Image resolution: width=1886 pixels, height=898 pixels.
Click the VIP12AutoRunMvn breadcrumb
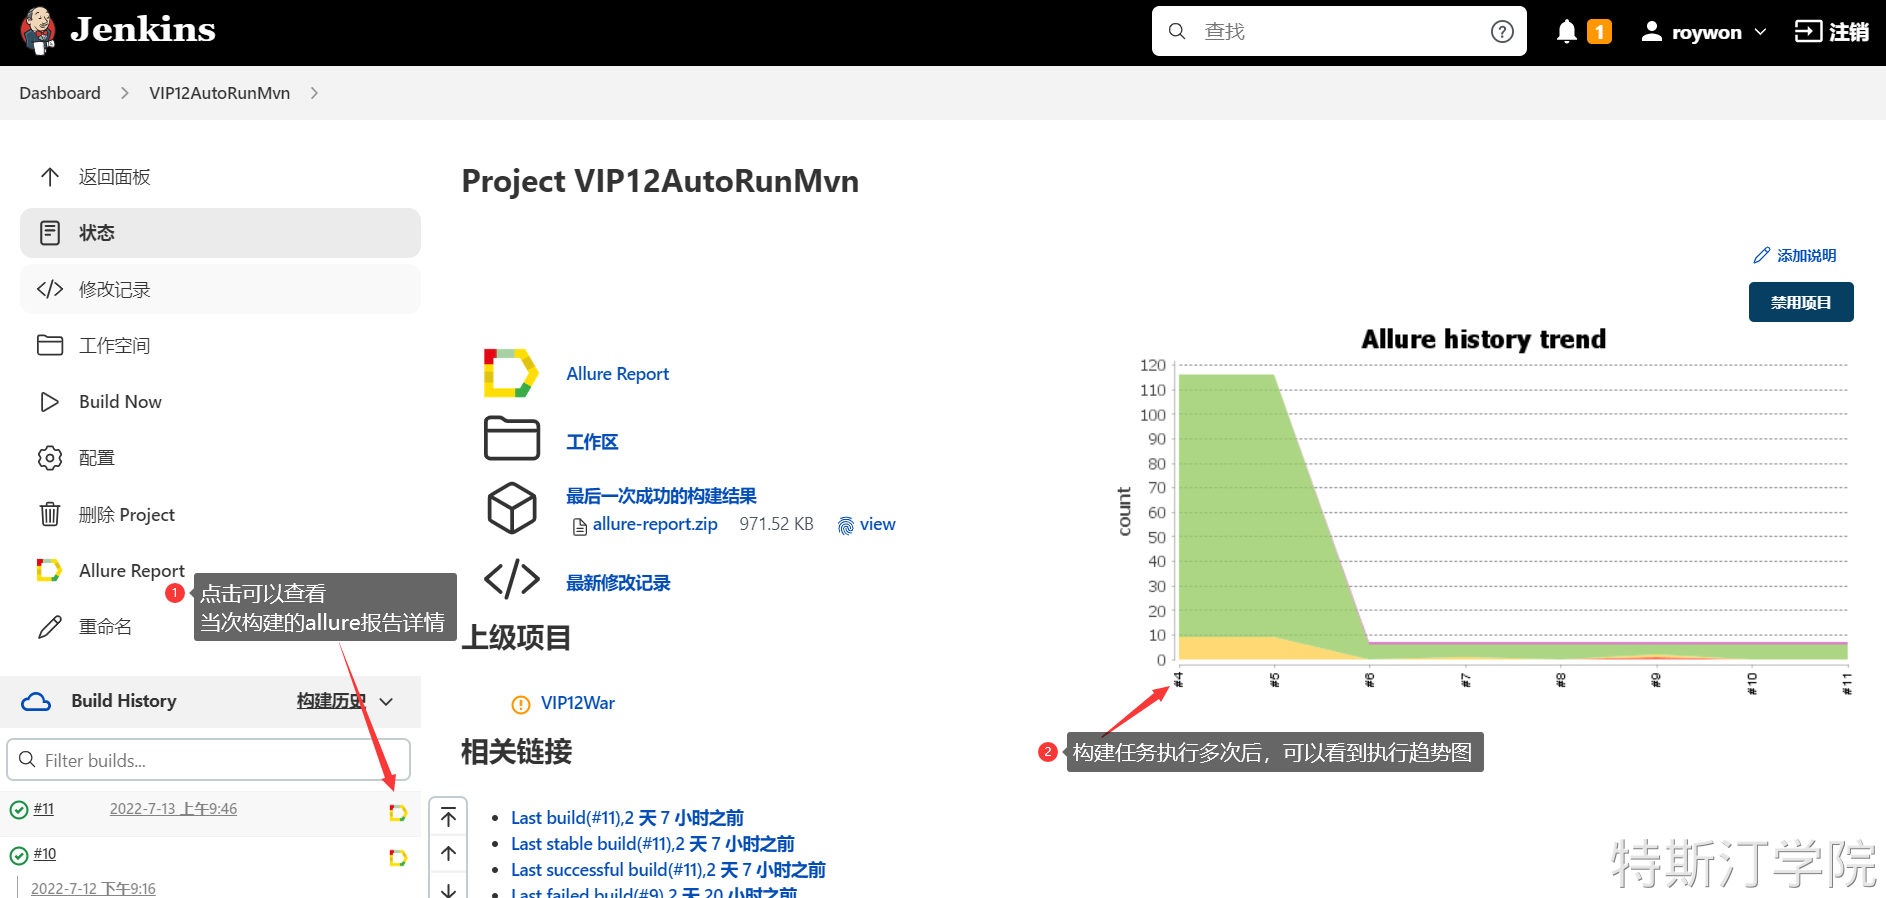pyautogui.click(x=219, y=93)
